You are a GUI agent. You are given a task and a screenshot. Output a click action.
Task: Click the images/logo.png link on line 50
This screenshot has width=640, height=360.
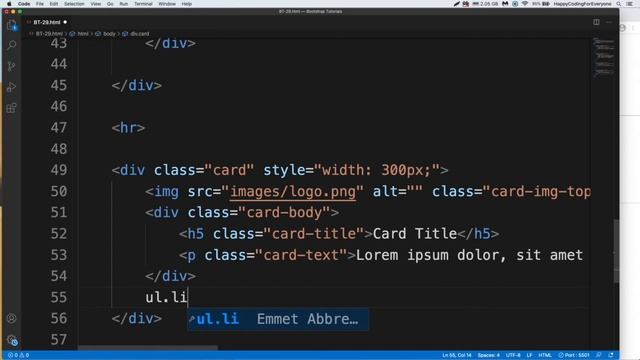pos(293,191)
